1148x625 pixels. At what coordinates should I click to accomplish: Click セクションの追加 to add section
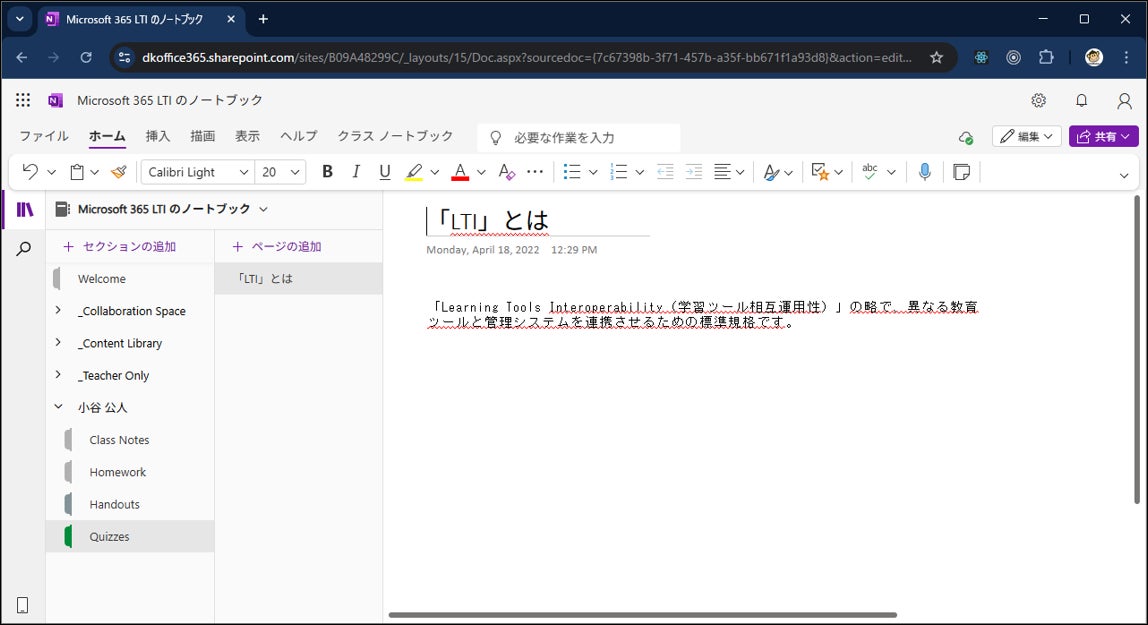[x=119, y=247]
